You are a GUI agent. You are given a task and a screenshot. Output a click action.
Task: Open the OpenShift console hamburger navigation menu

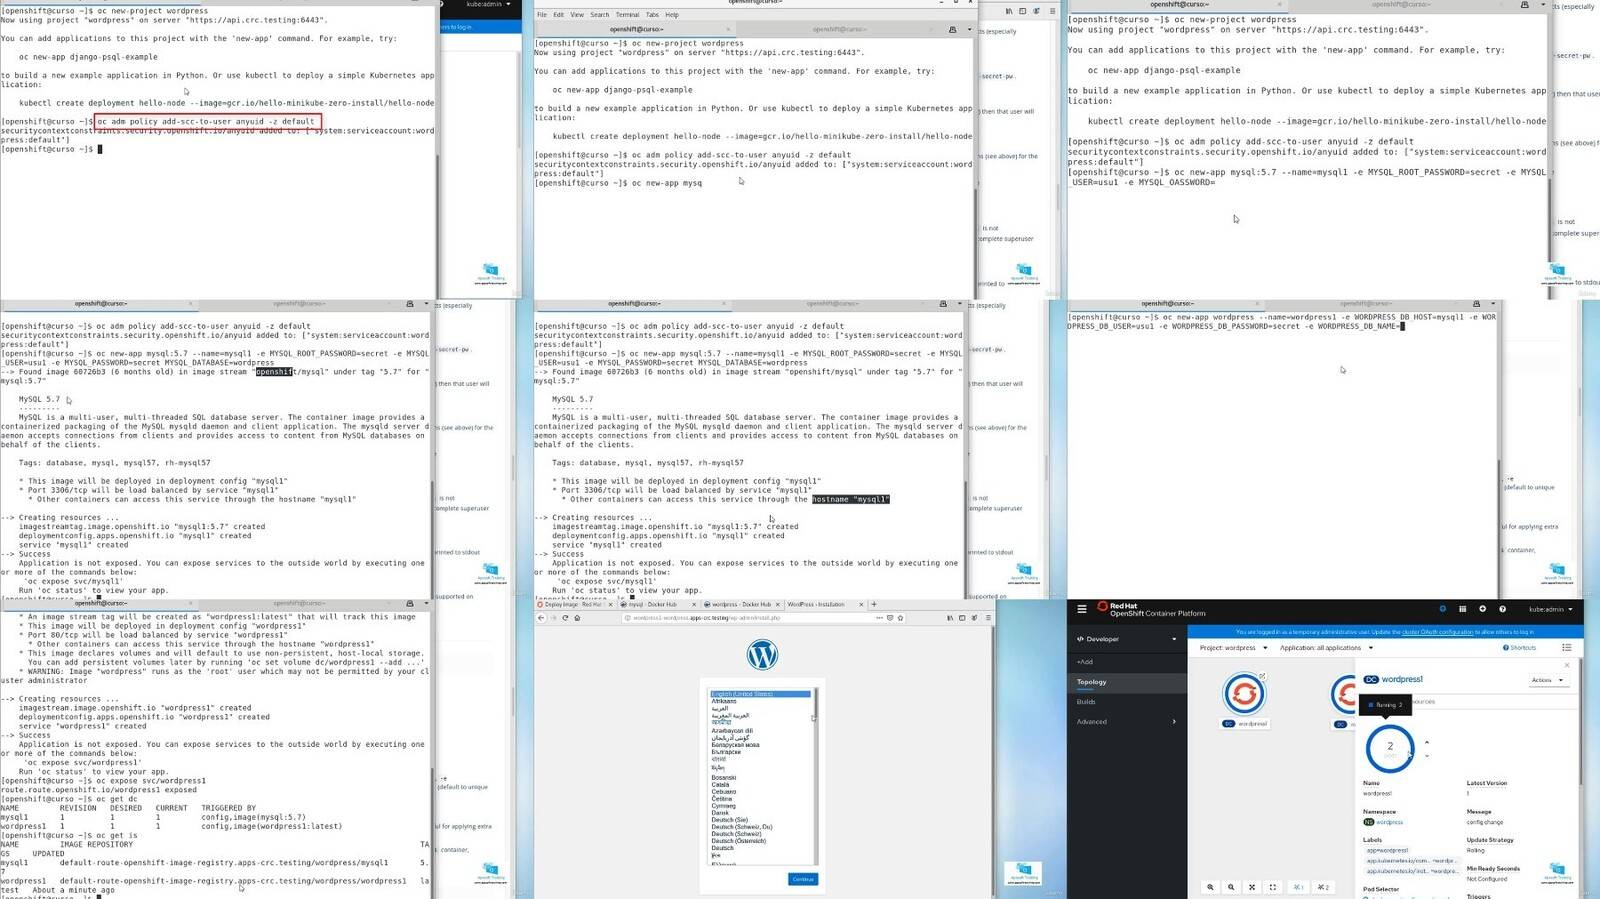pos(1082,609)
